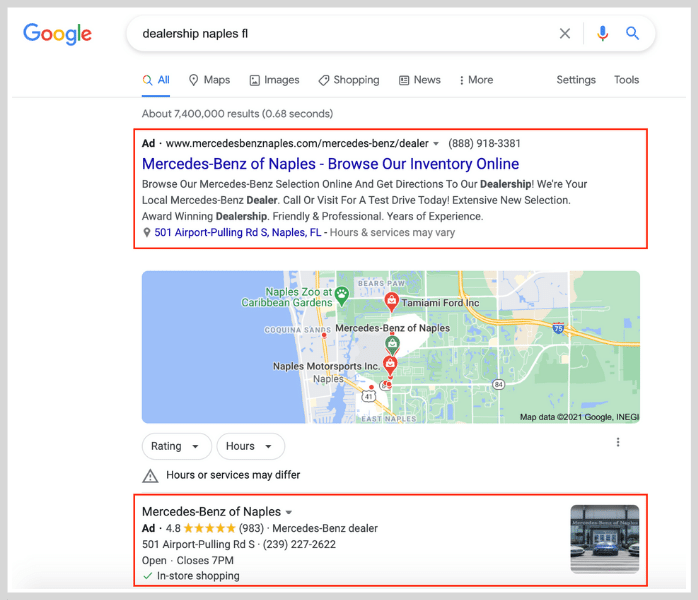698x600 pixels.
Task: Switch to the Maps tab
Action: point(209,80)
